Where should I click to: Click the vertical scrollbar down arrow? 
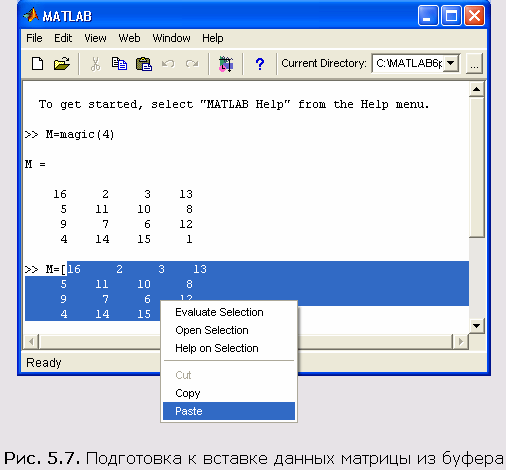[x=477, y=326]
